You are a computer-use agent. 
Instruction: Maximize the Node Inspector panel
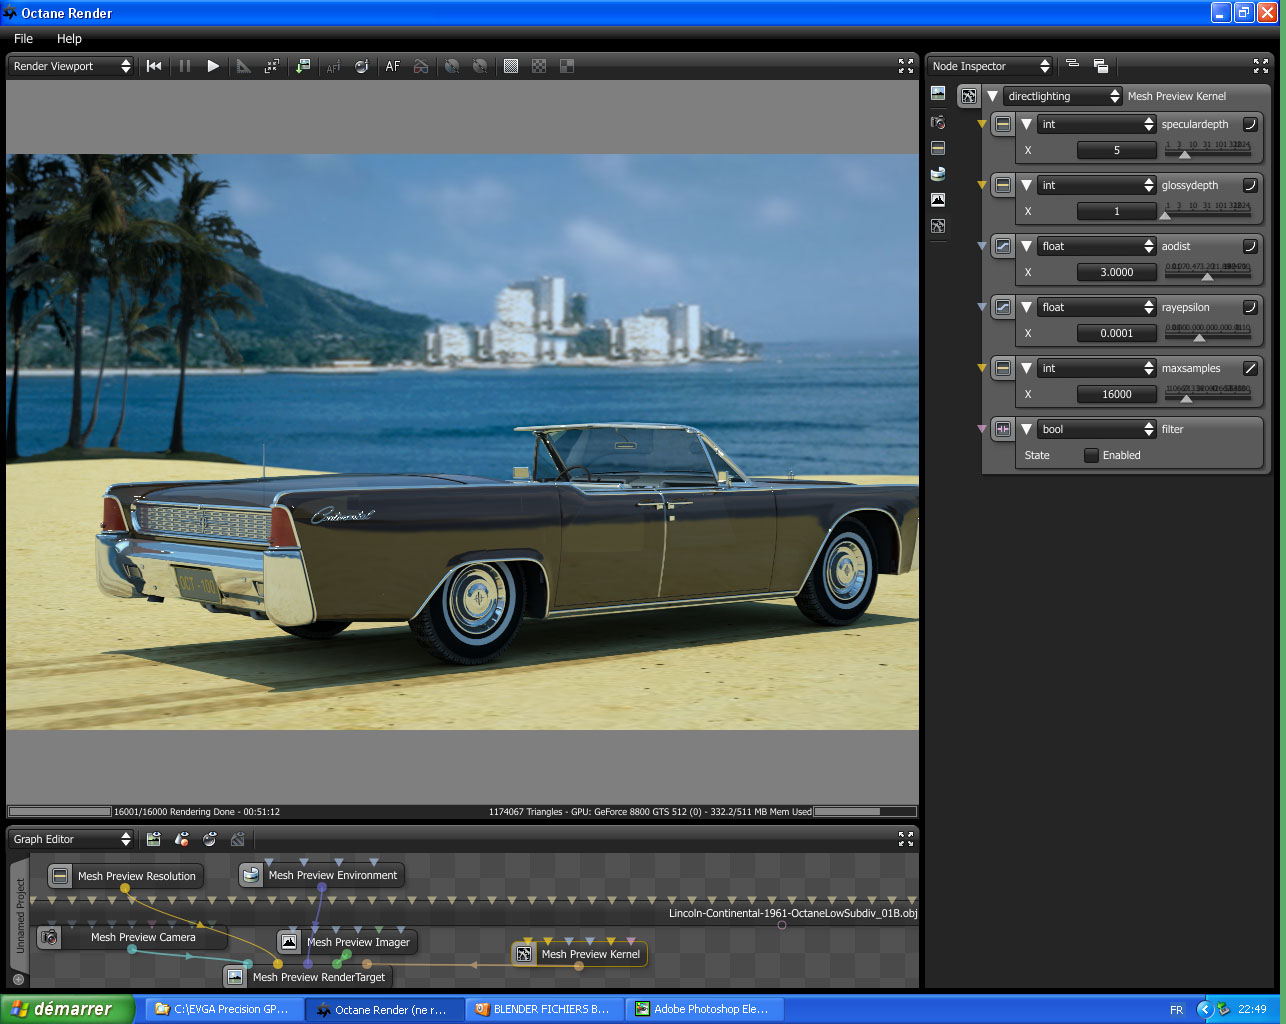pos(1261,66)
